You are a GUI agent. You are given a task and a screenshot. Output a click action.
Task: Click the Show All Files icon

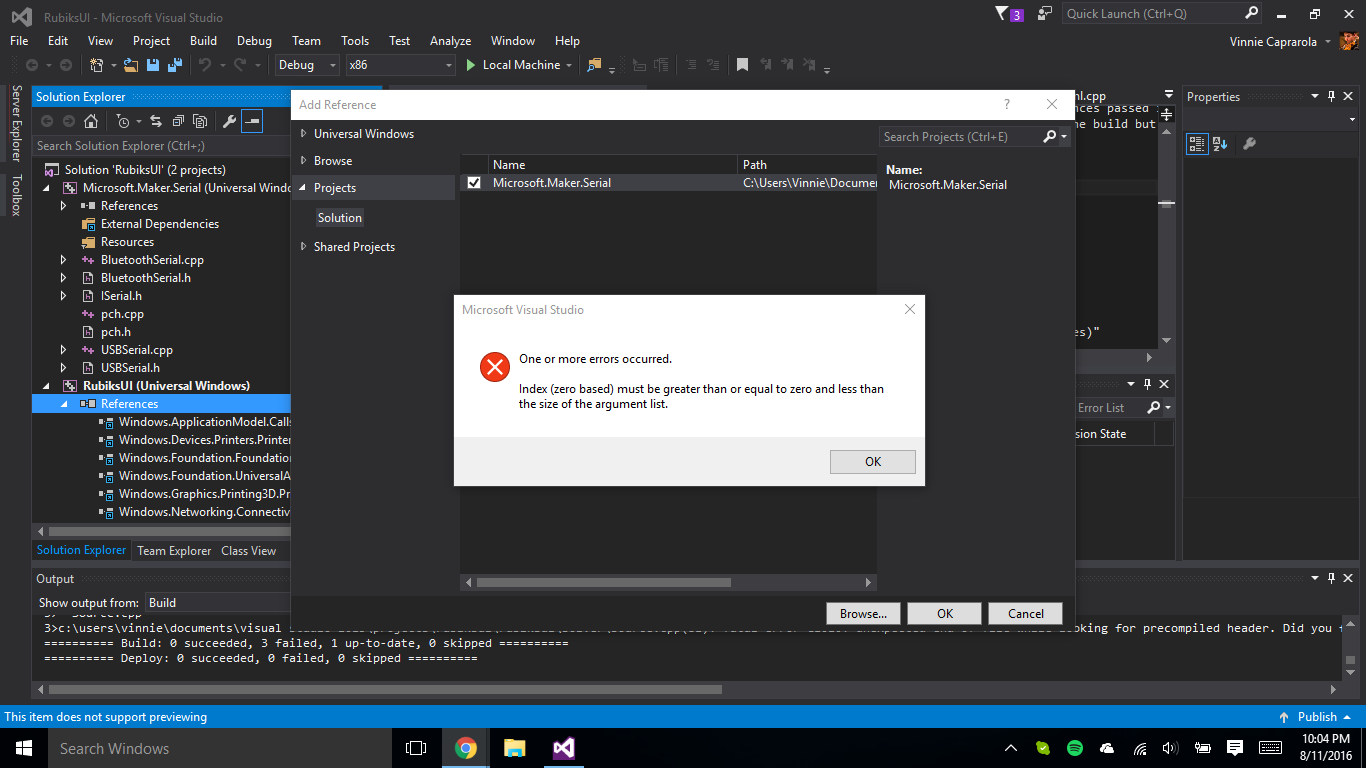200,121
